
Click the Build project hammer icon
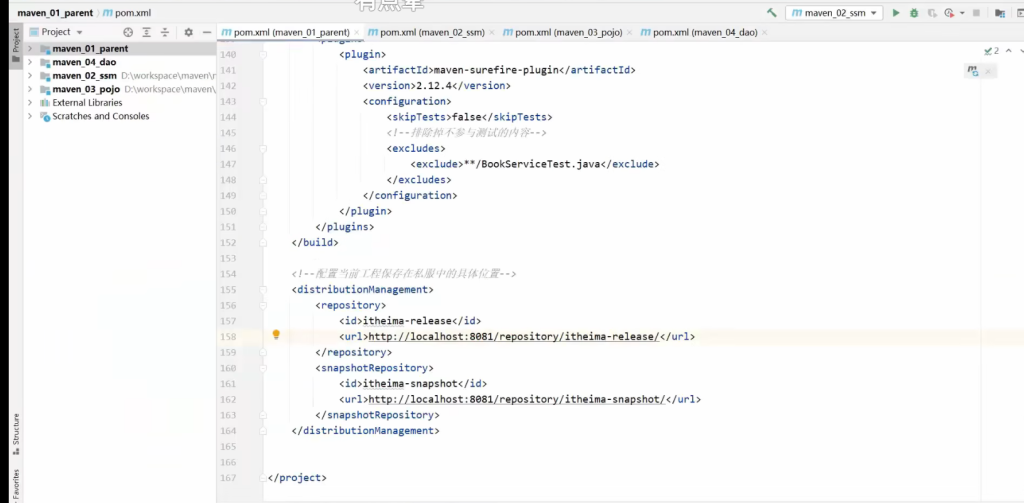[772, 13]
